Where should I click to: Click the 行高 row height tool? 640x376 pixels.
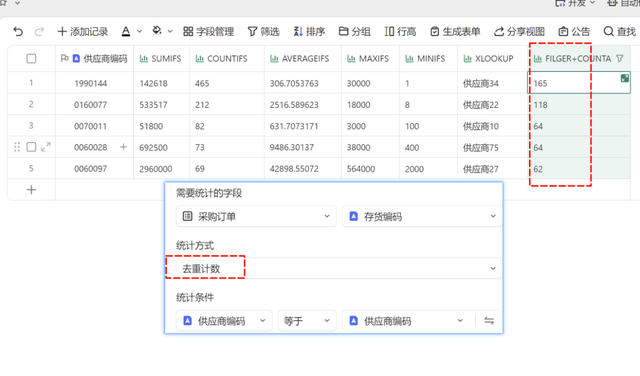tap(400, 31)
